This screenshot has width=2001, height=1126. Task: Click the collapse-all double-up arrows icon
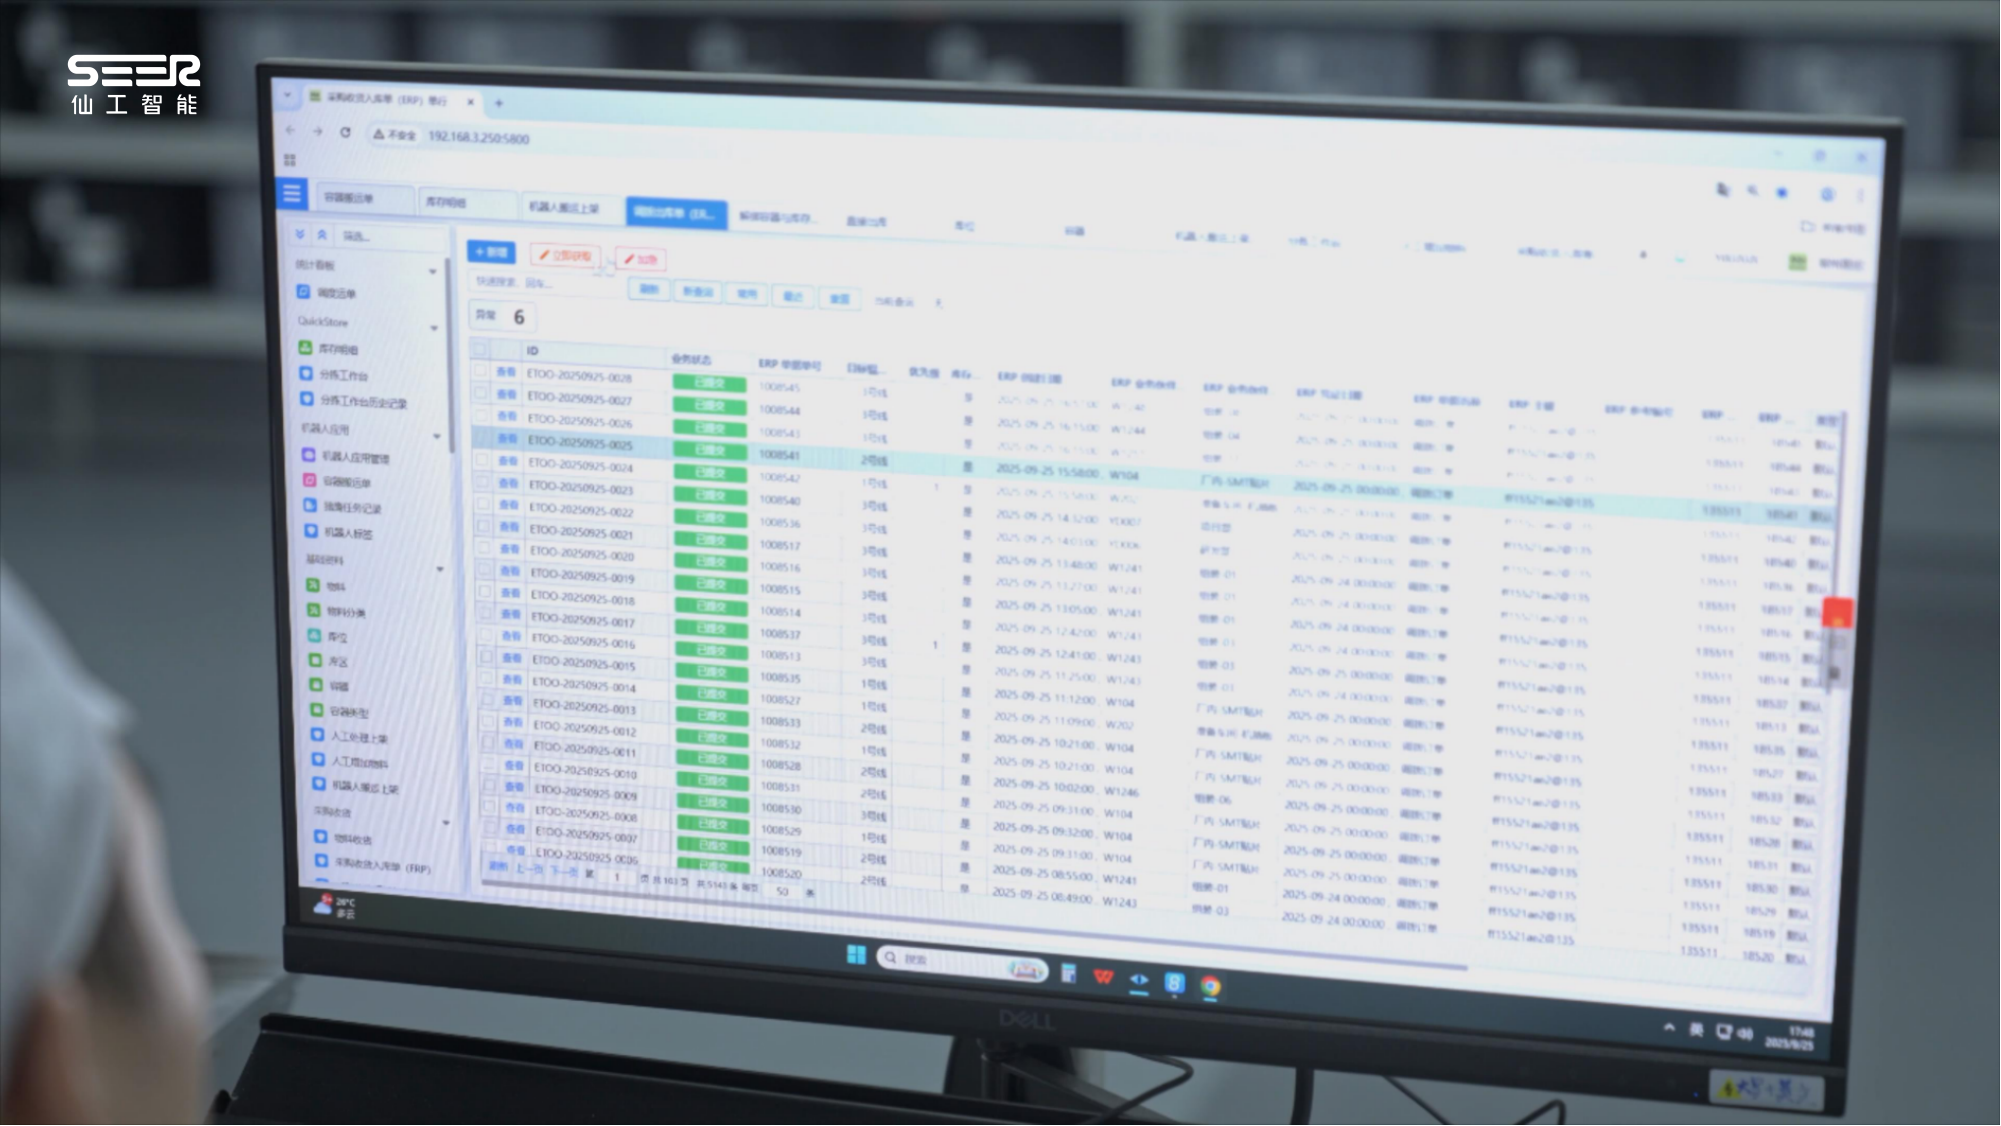coord(322,234)
